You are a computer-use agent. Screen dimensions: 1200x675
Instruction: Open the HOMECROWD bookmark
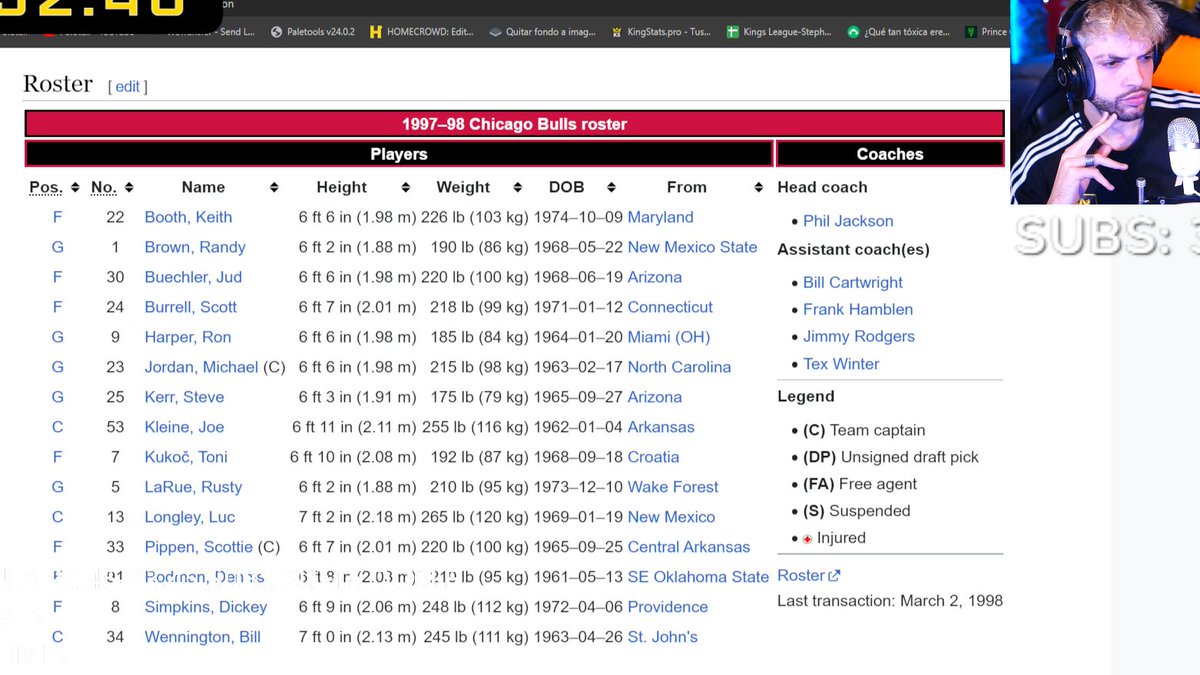(421, 32)
